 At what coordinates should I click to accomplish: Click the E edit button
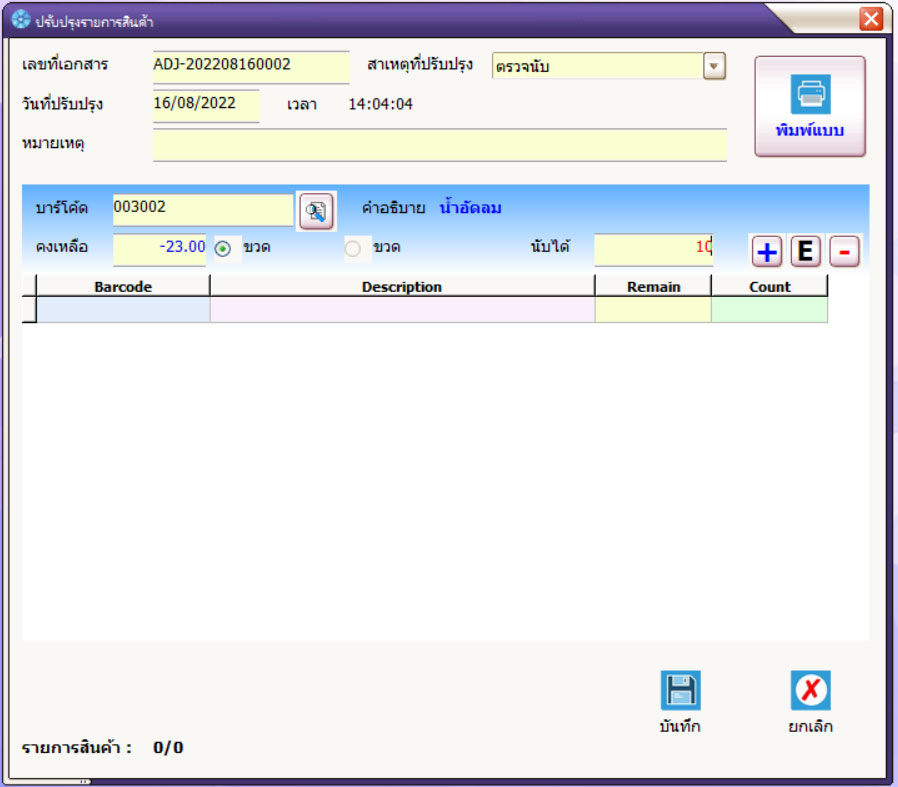coord(805,252)
